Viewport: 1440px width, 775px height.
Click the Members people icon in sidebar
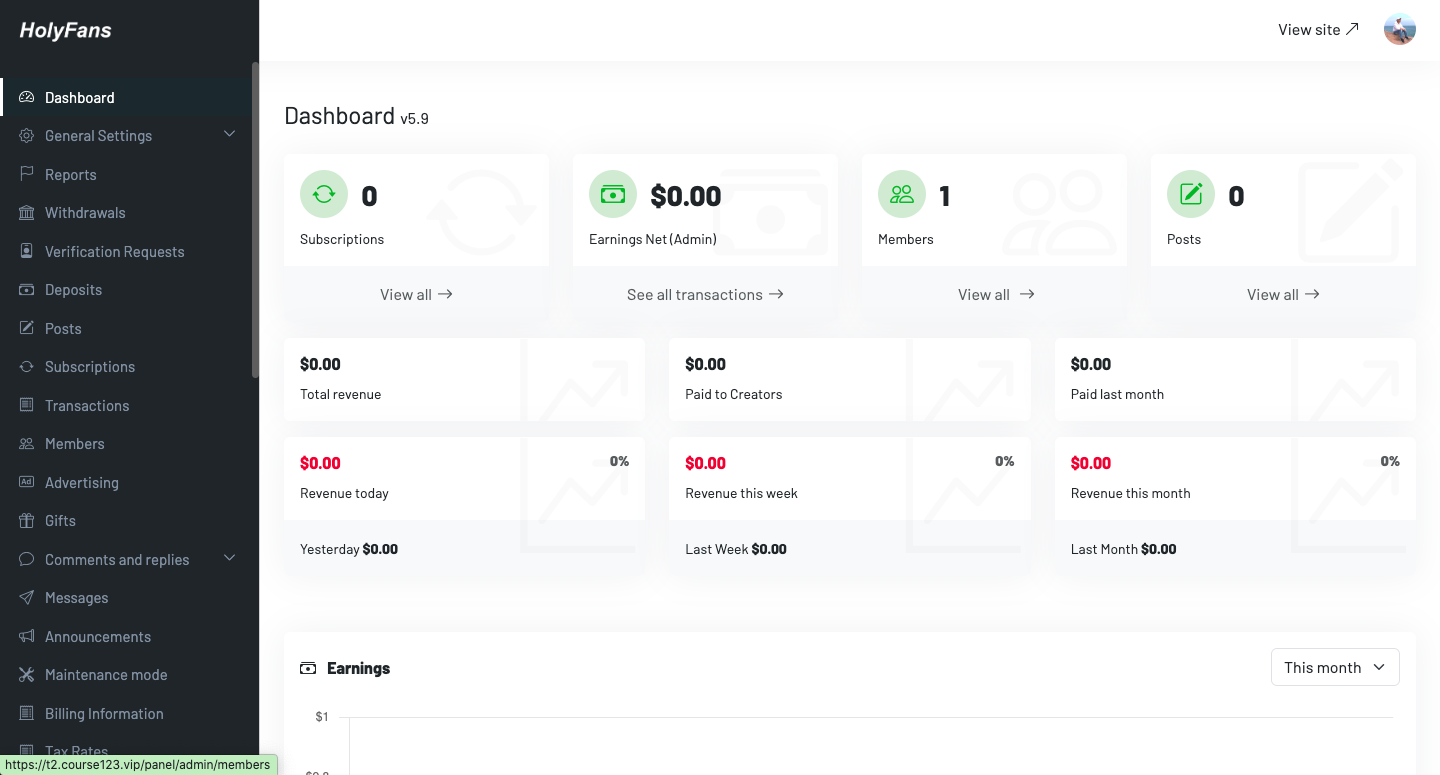[x=27, y=443]
